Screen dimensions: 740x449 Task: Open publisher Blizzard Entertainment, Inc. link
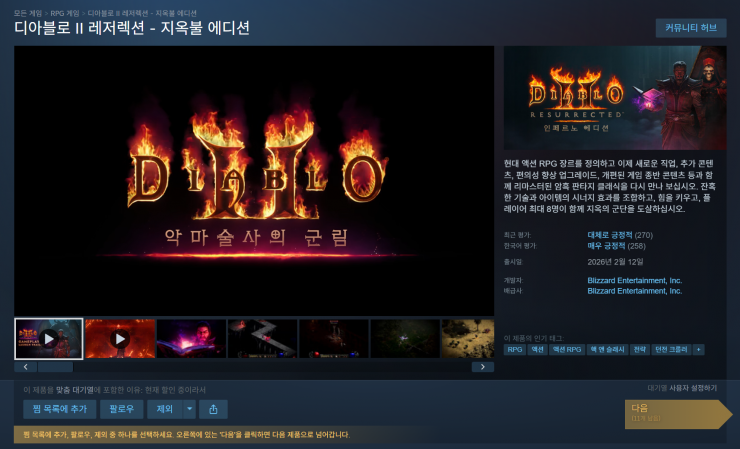[635, 291]
